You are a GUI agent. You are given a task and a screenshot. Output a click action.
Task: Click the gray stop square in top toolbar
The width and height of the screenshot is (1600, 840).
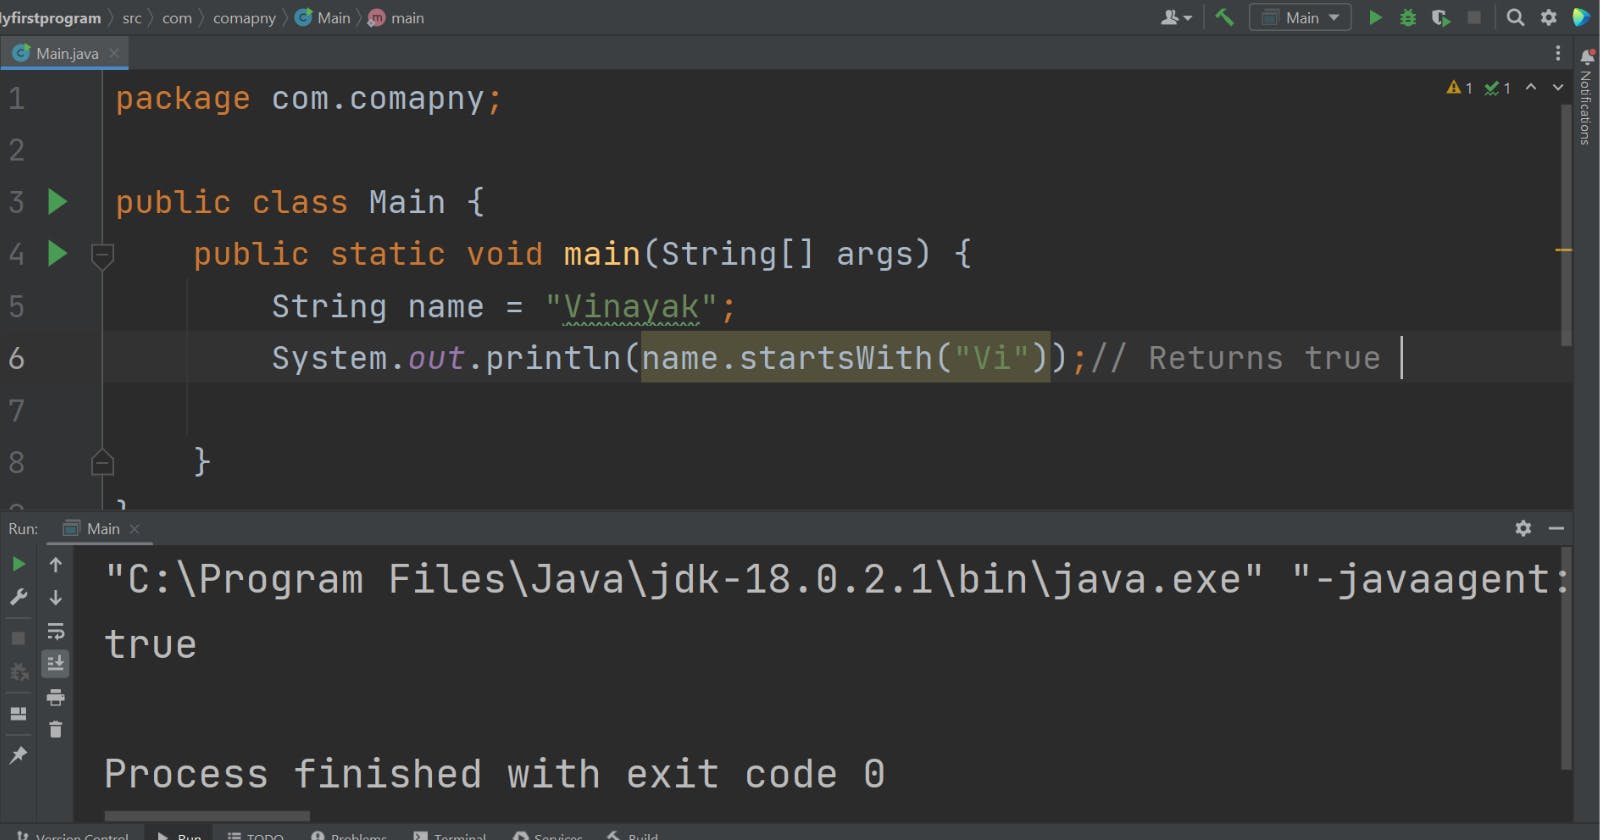(x=1474, y=17)
